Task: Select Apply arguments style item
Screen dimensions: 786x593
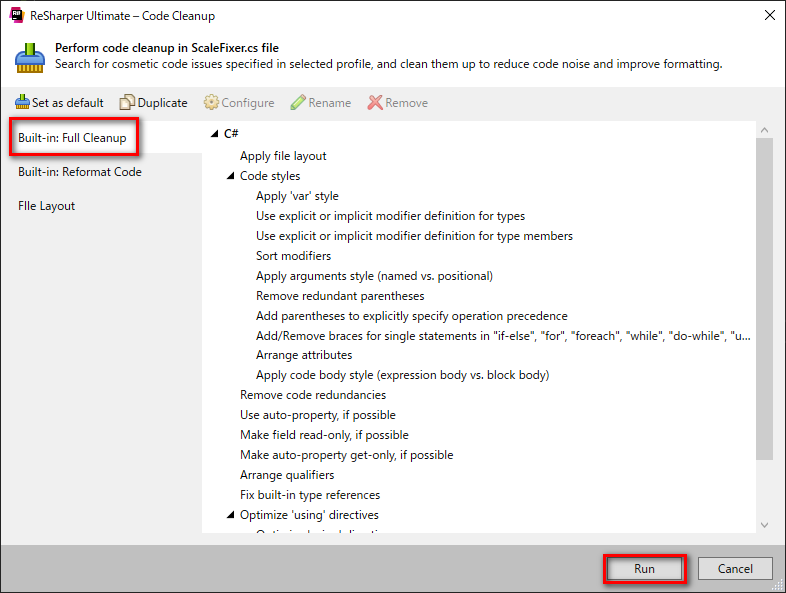Action: click(x=374, y=276)
